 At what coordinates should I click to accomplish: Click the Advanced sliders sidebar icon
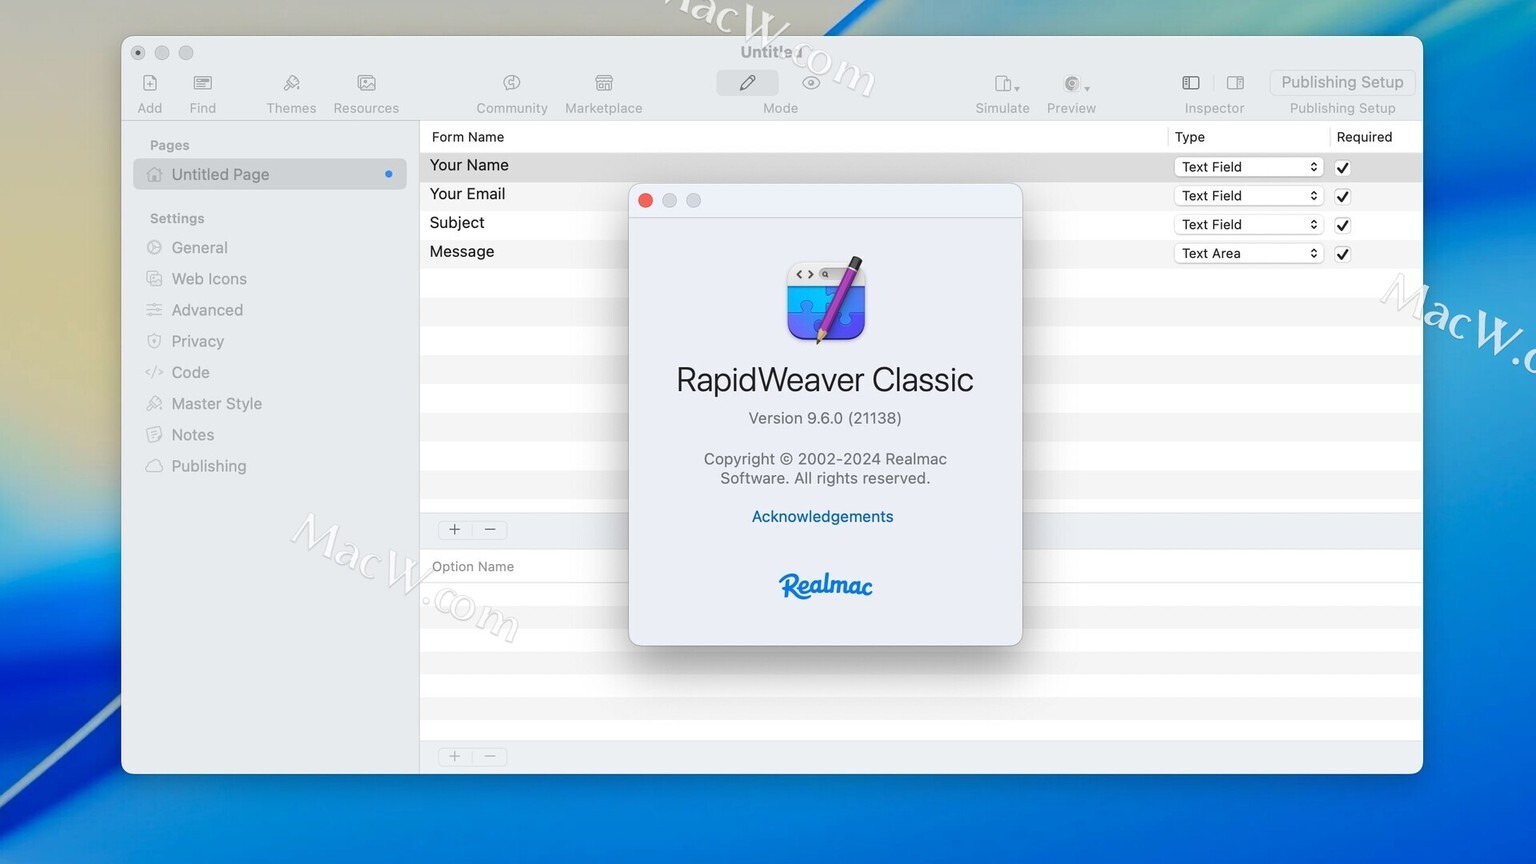tap(154, 310)
